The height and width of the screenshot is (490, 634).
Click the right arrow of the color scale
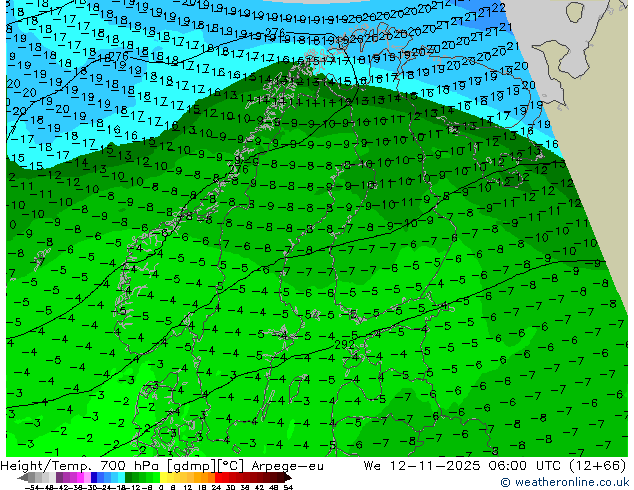click(x=288, y=478)
